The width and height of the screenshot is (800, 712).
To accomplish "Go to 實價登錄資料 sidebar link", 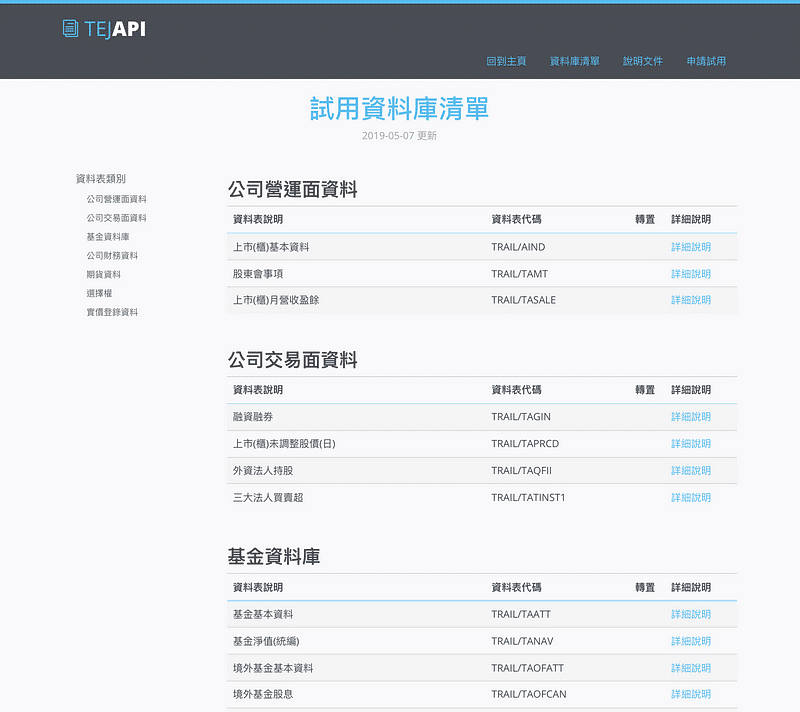I will point(112,312).
